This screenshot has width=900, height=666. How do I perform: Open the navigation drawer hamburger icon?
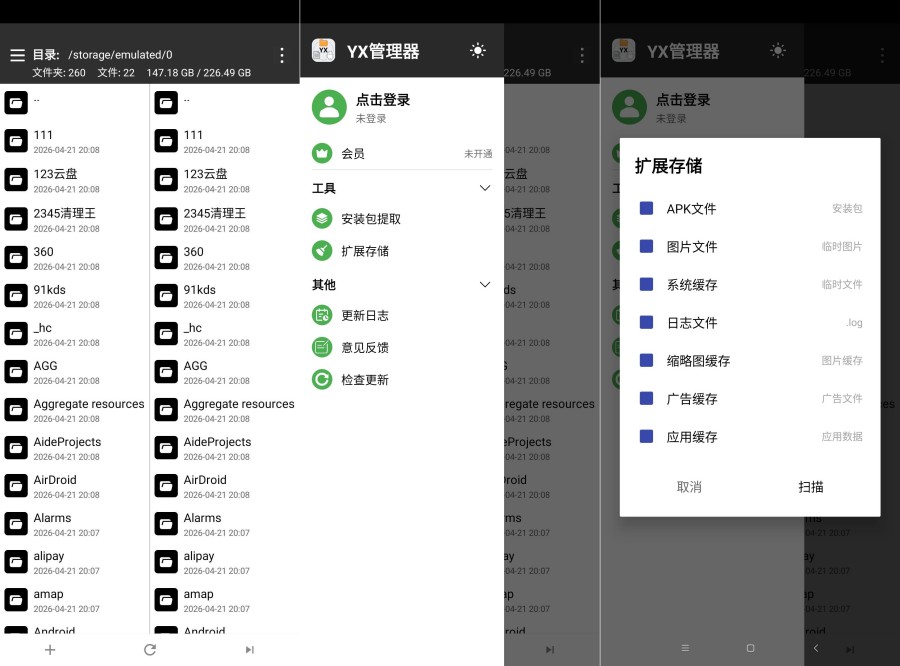point(17,56)
